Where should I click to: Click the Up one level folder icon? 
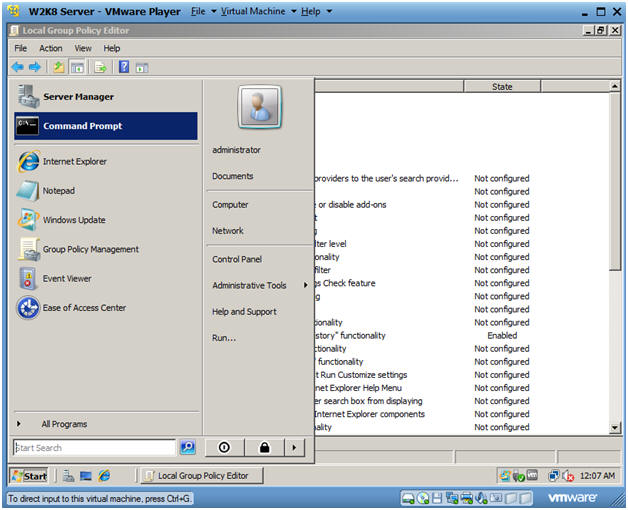(59, 67)
